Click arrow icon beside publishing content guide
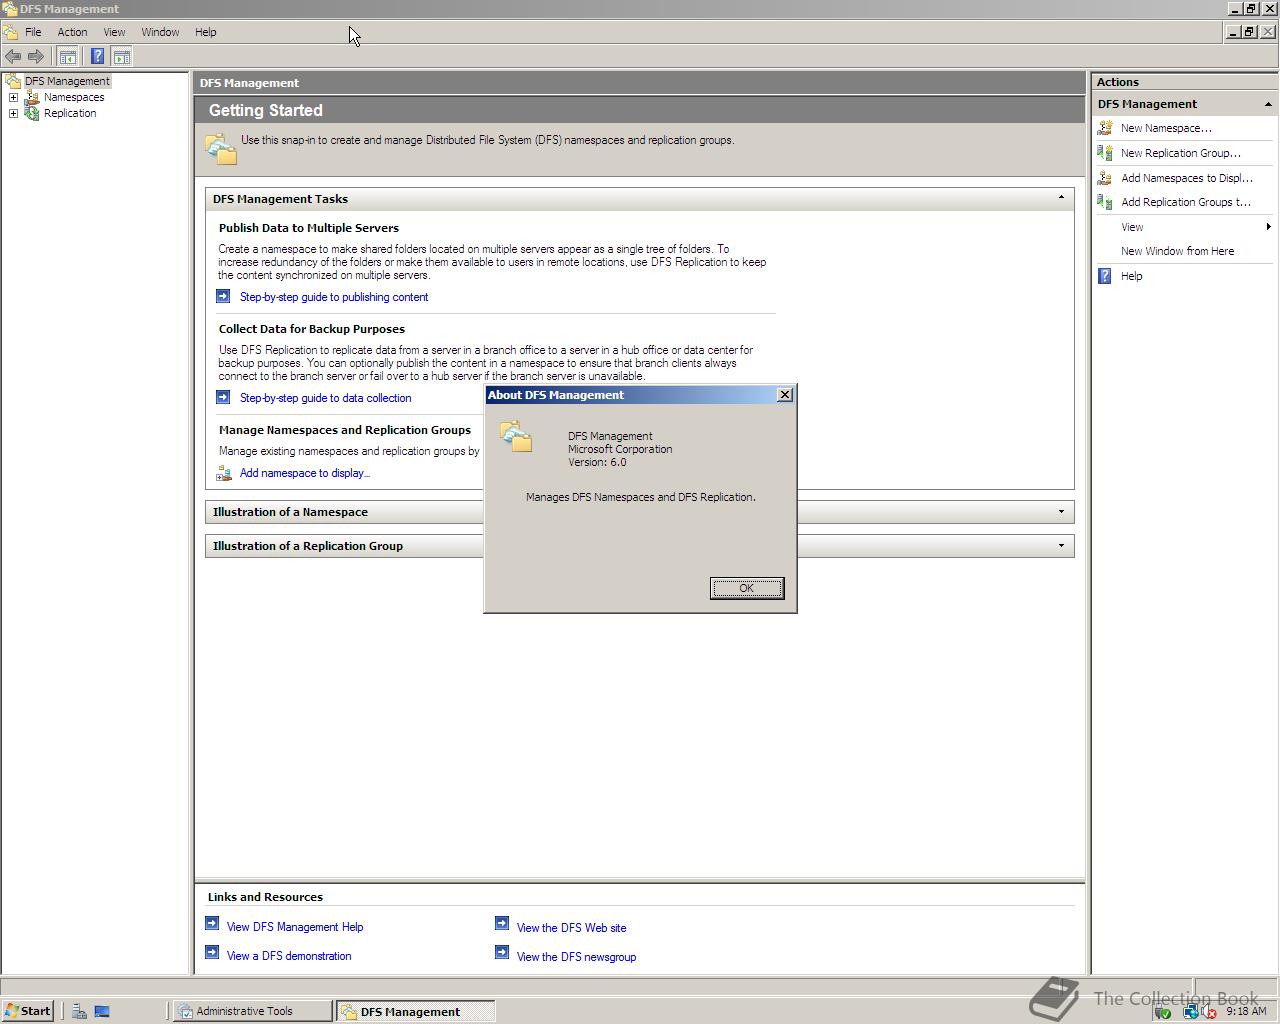This screenshot has height=1024, width=1280. coord(223,296)
